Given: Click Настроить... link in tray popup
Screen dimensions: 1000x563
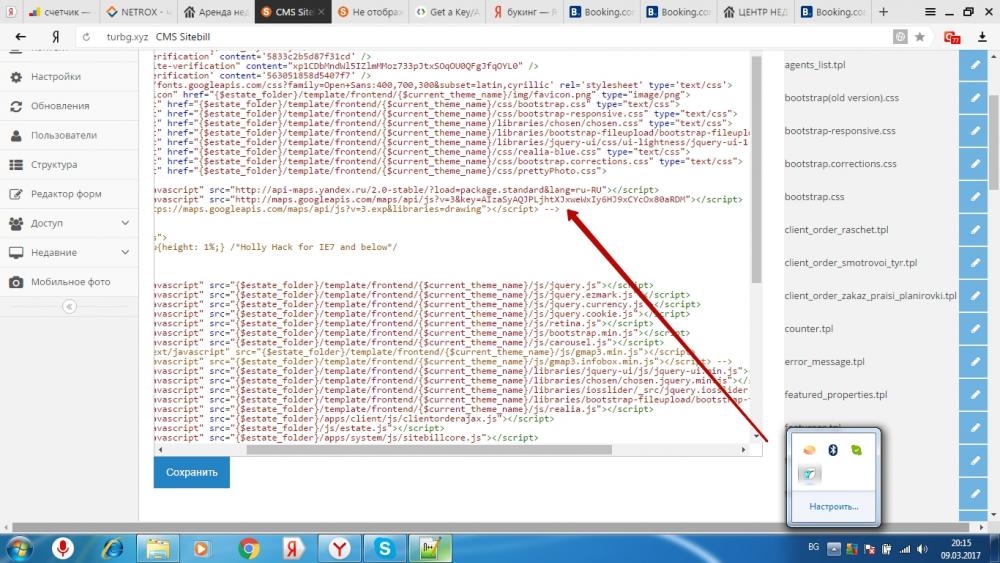Looking at the screenshot, I should (x=834, y=506).
